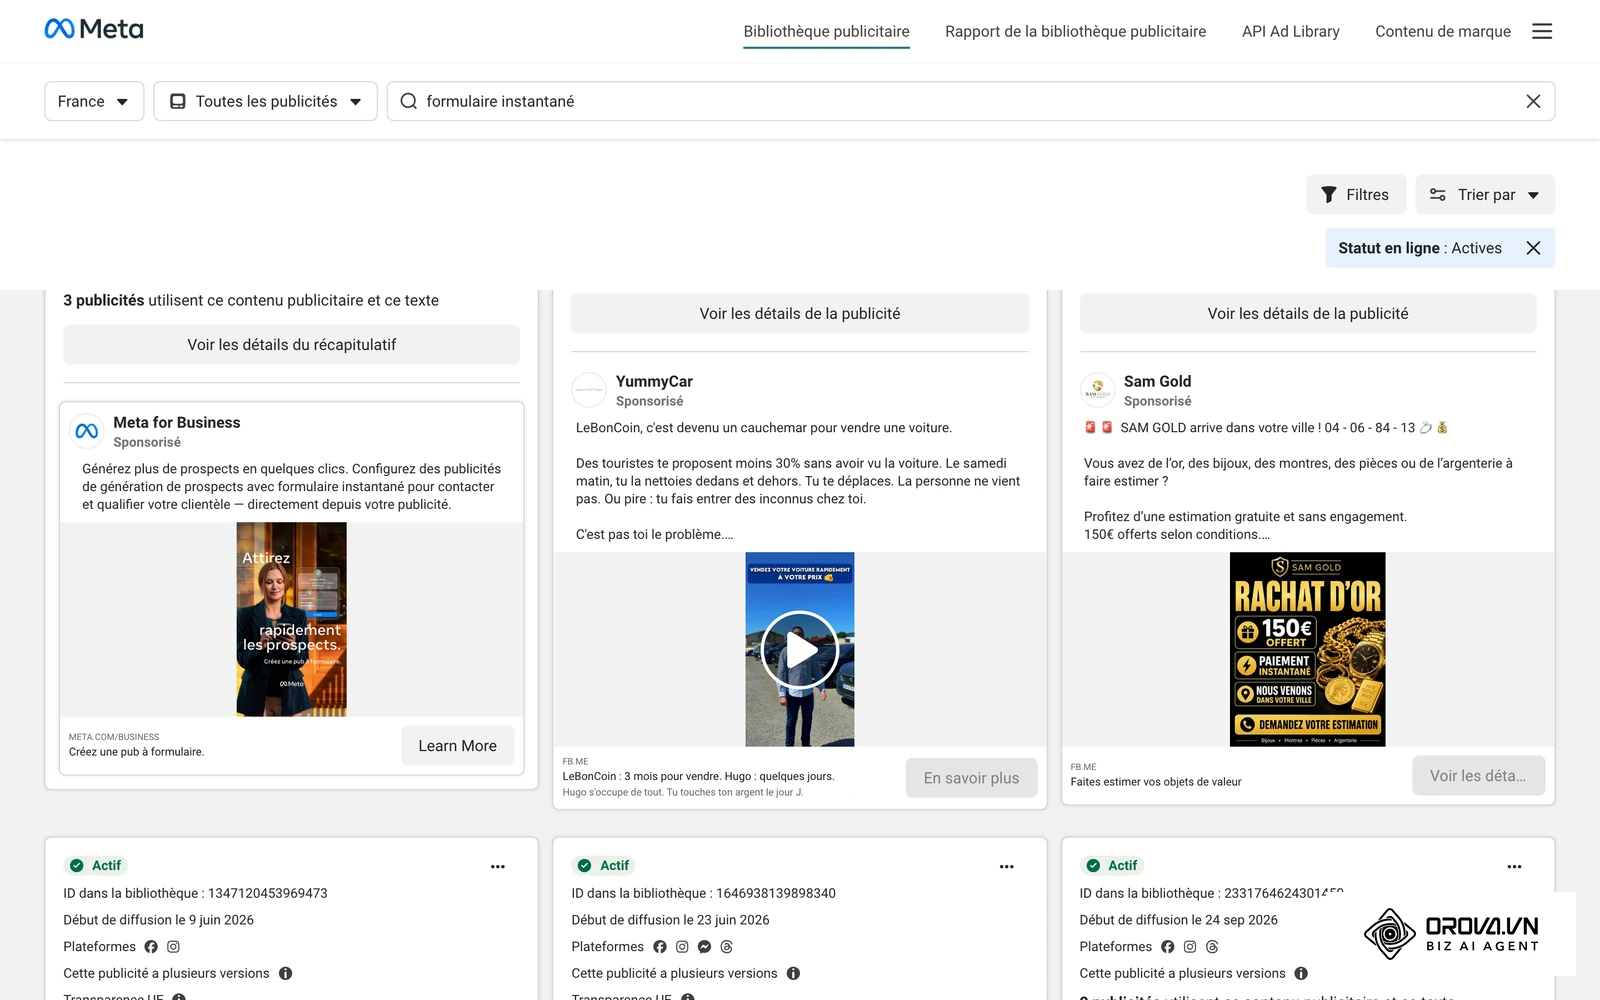Click Threads platform icon in 24 sep card
1600x1000 pixels.
coord(1212,946)
